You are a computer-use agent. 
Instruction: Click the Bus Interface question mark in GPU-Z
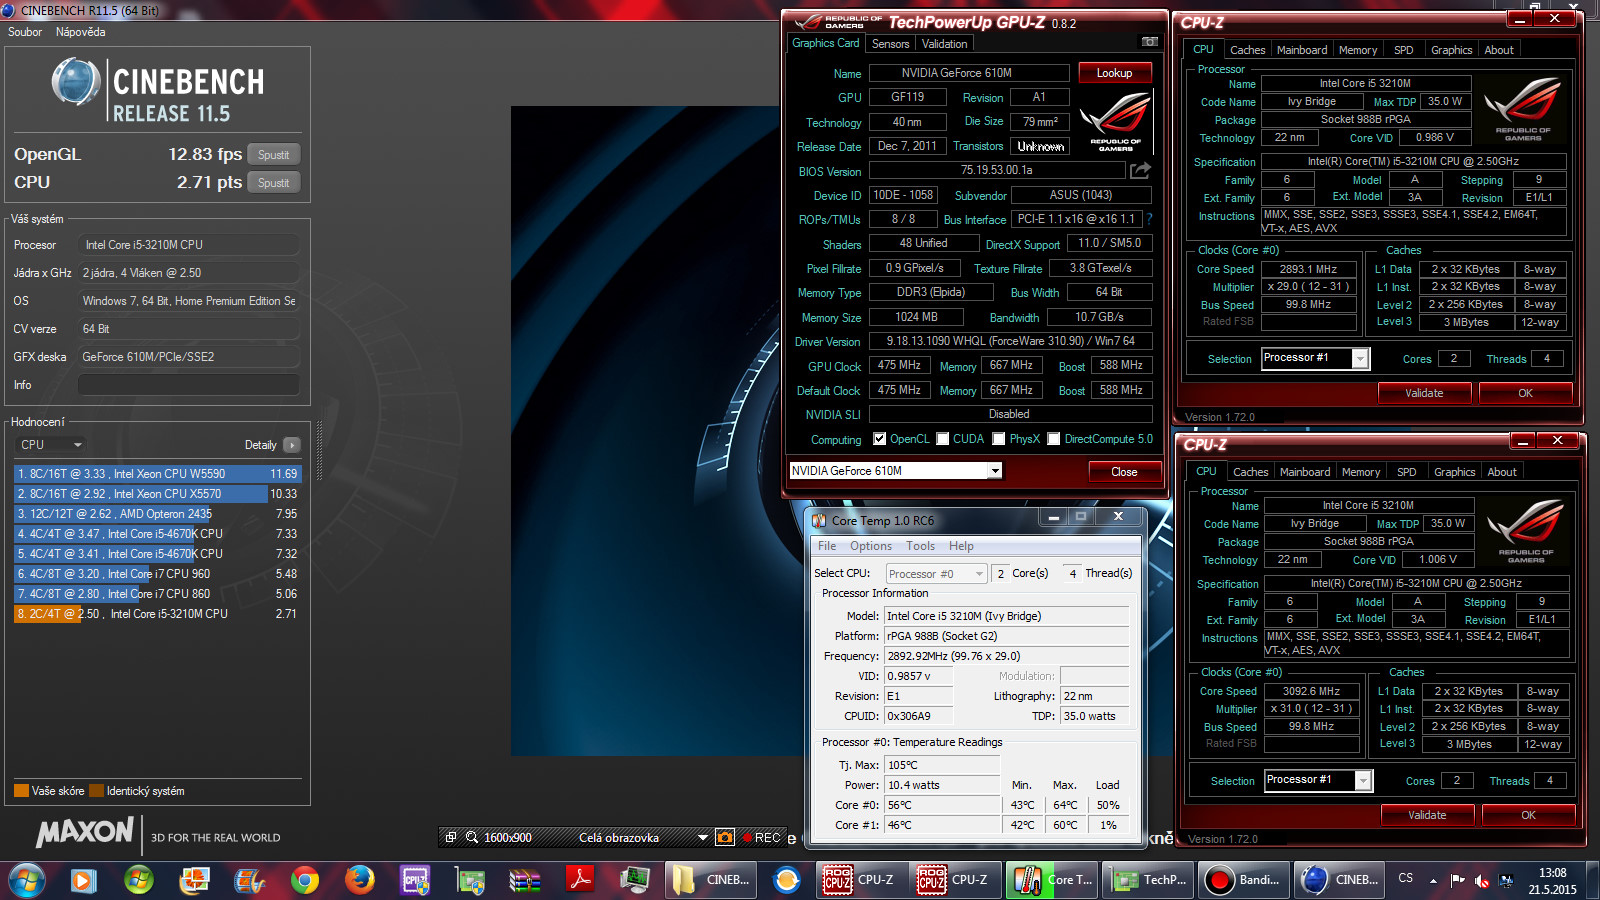1149,219
